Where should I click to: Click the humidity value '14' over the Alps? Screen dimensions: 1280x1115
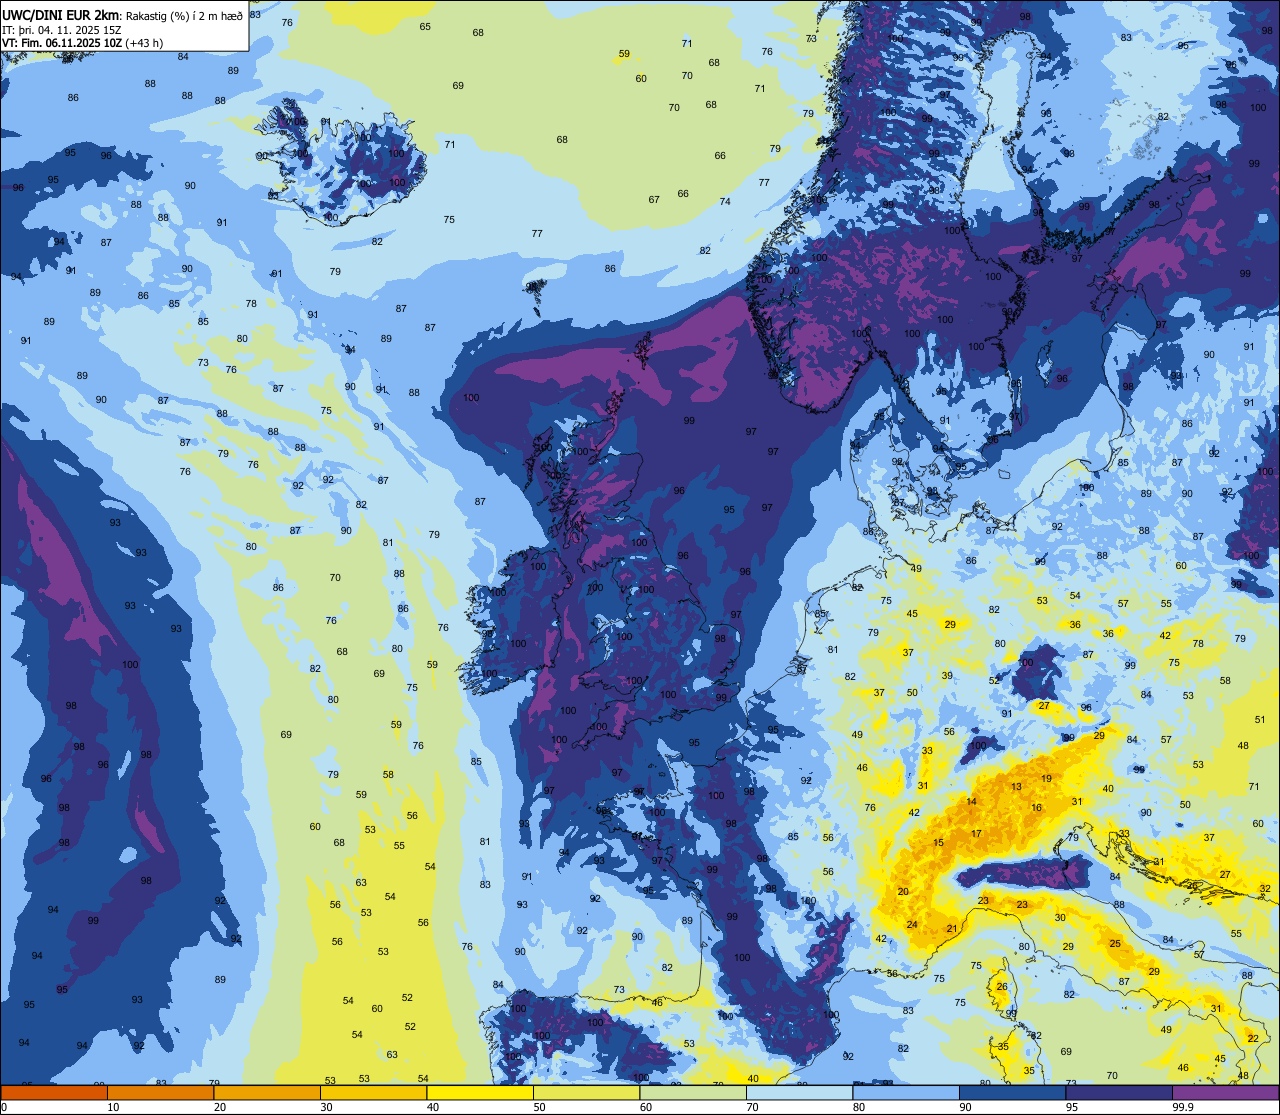pos(971,802)
